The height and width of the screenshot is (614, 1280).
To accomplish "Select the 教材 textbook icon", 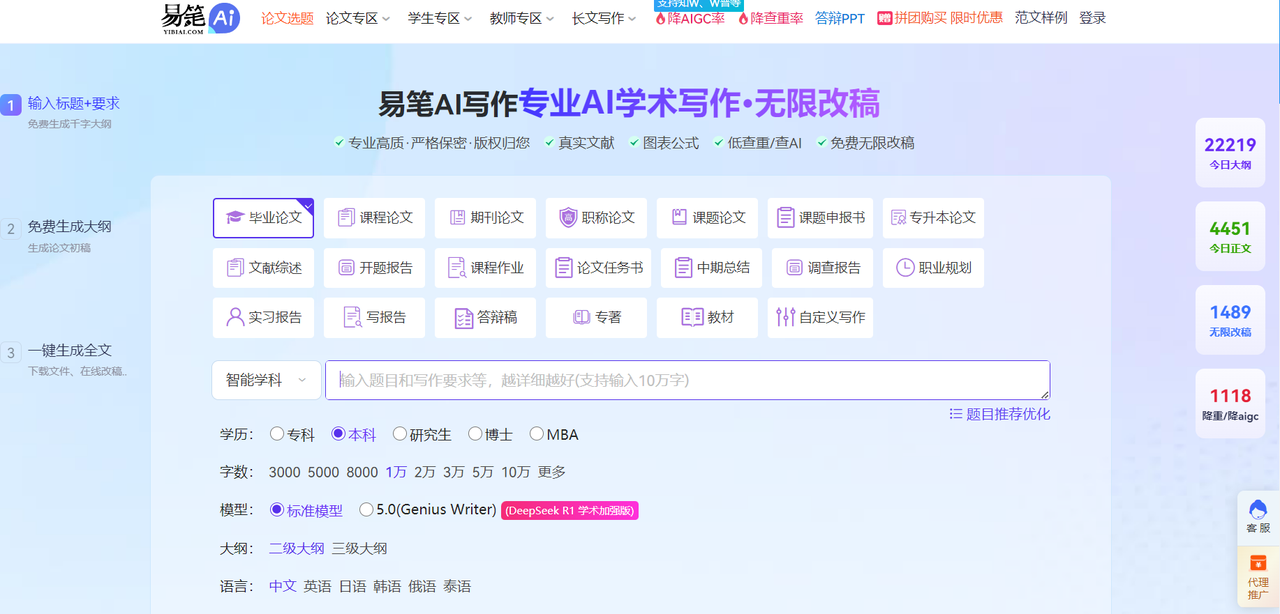I will pos(692,317).
